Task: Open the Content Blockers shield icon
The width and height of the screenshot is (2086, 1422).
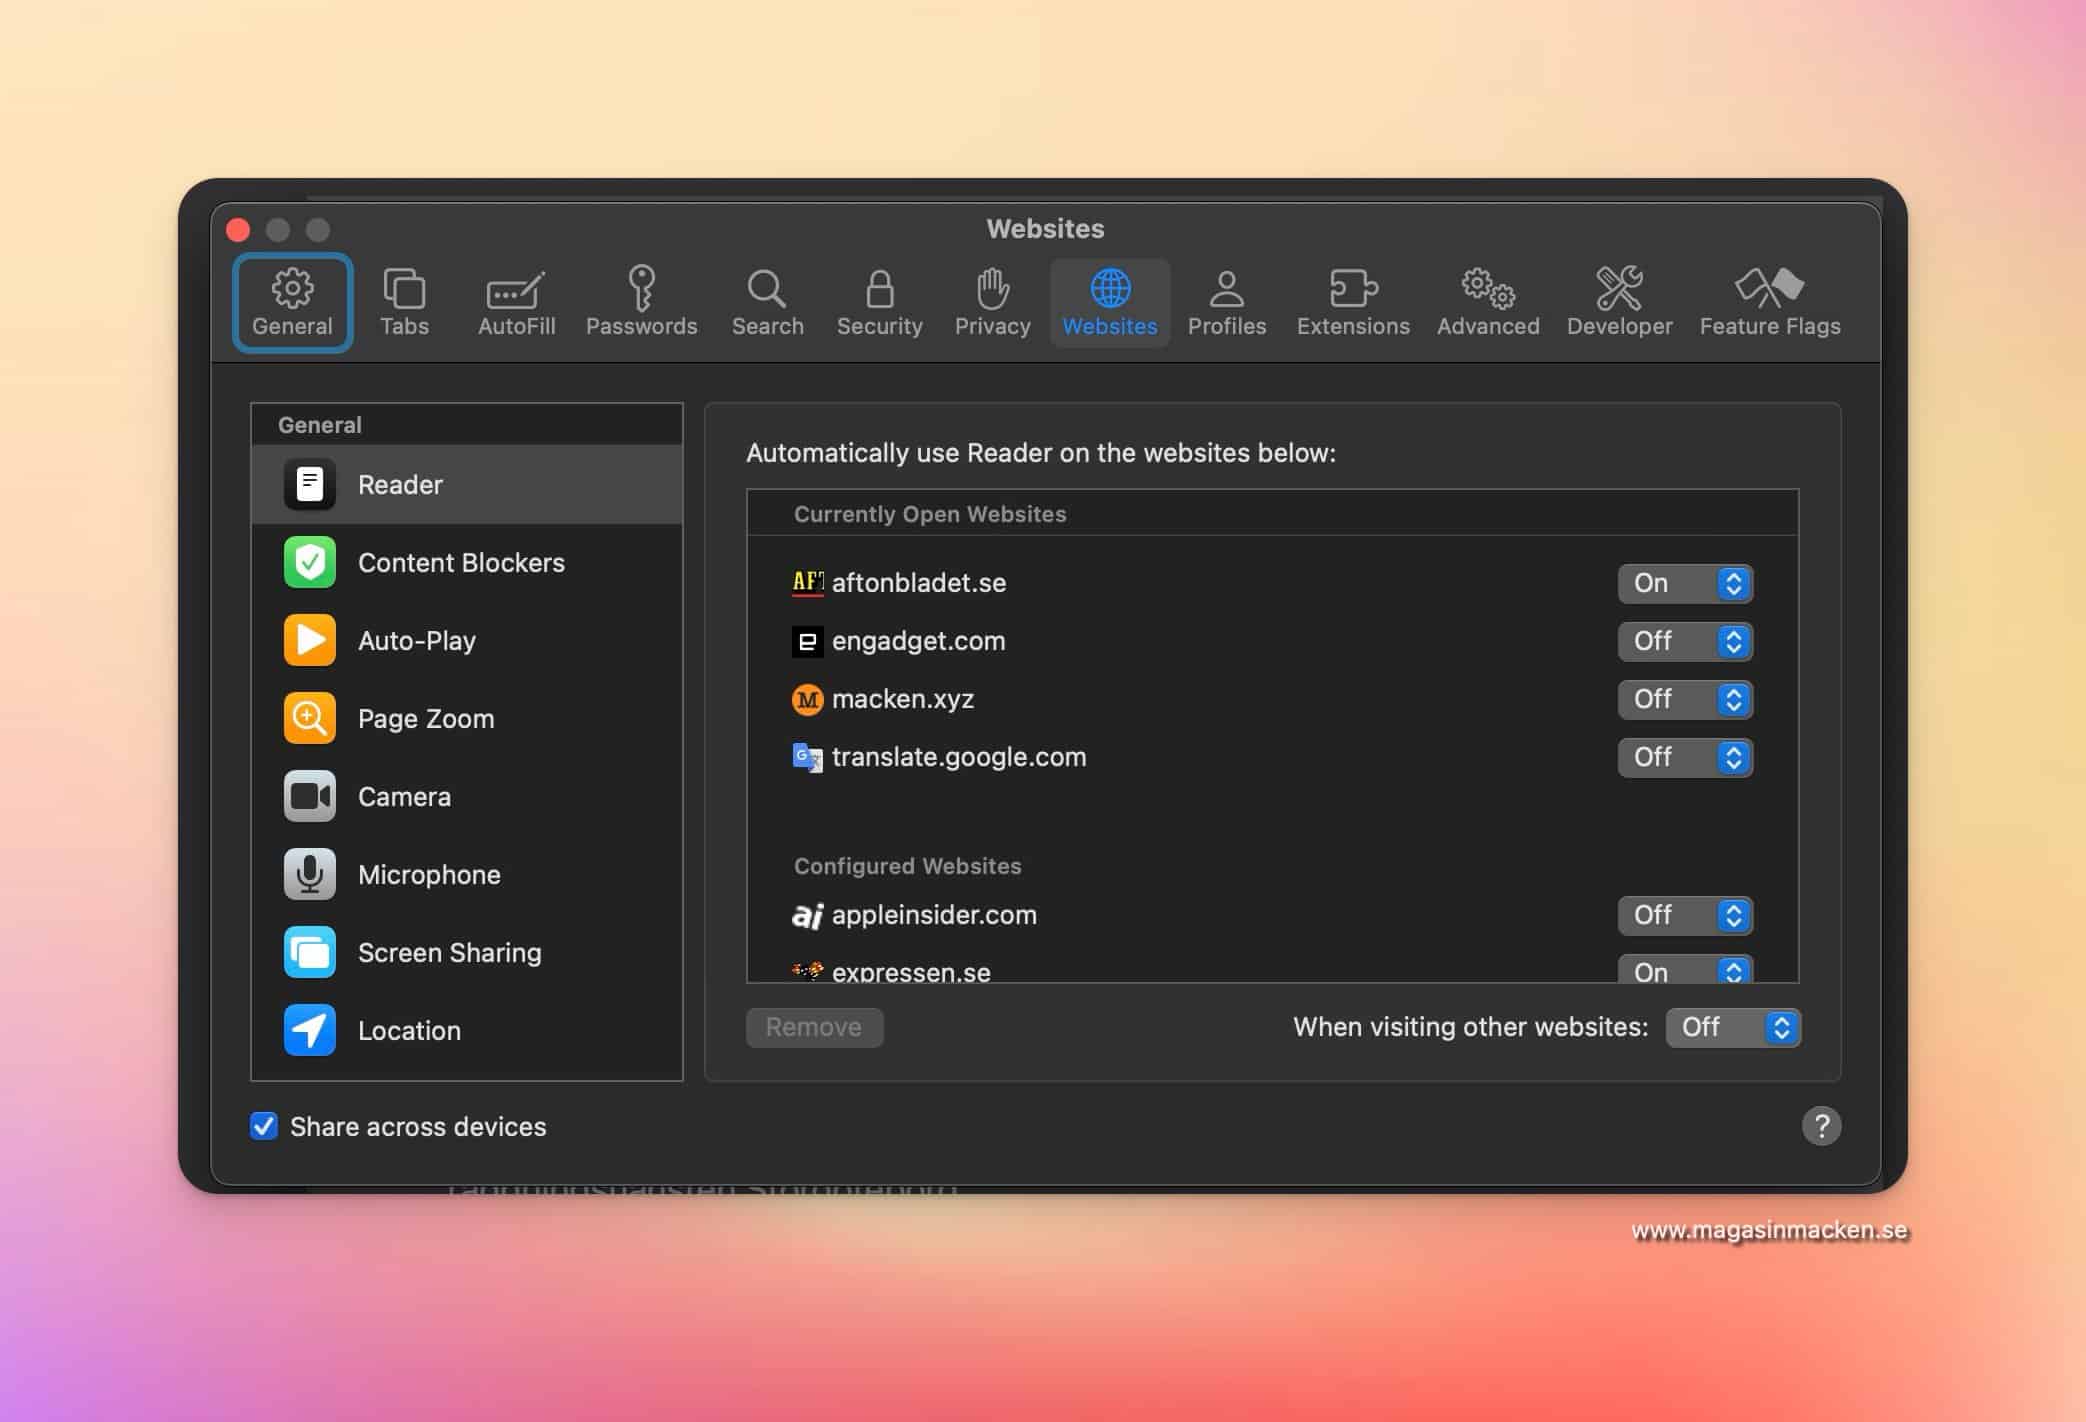Action: [309, 562]
